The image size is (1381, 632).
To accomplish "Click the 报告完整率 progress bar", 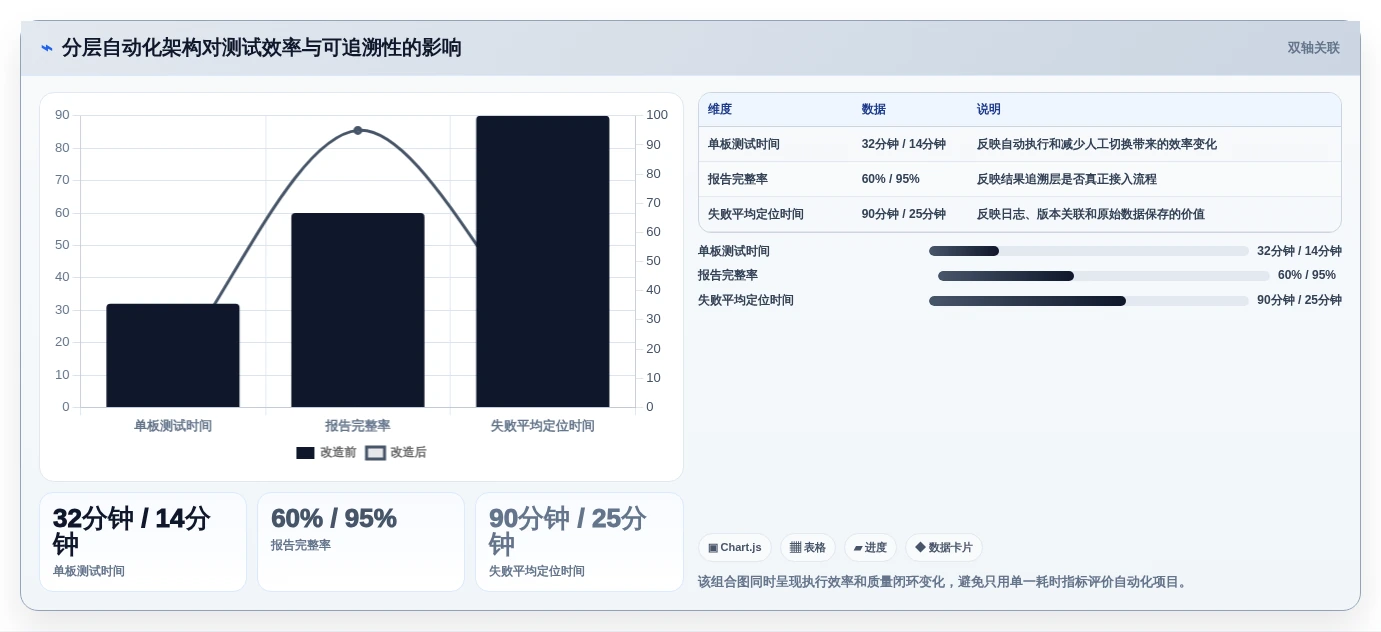I will (x=1104, y=276).
